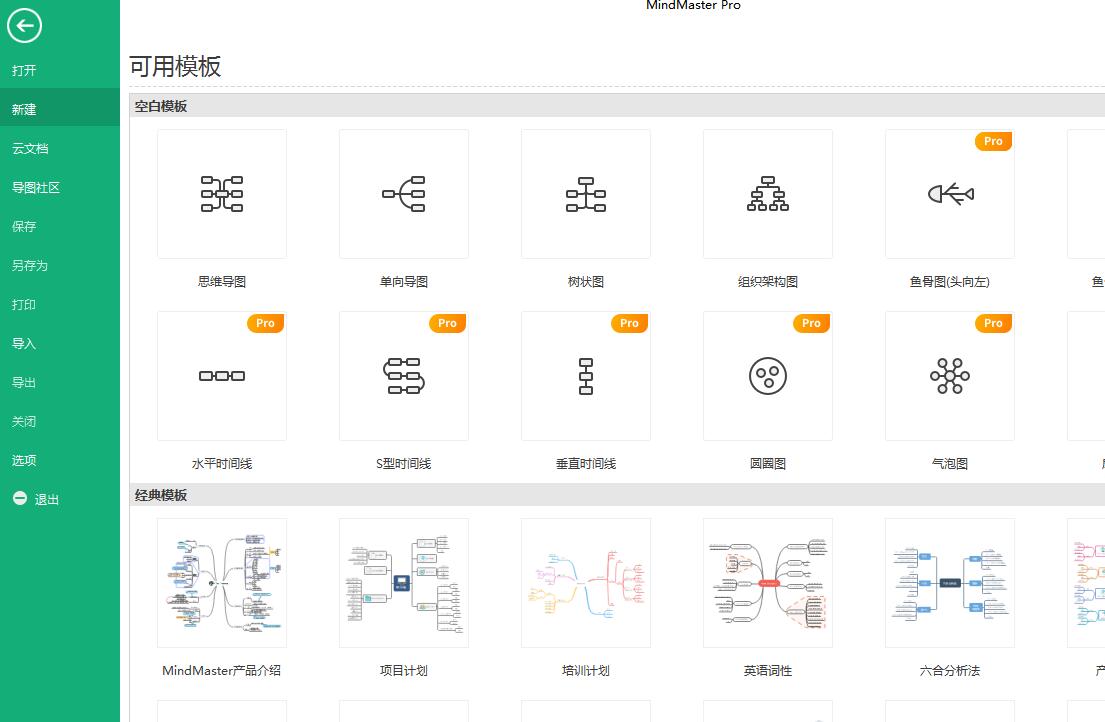Click the 英语词性 caption
1105x722 pixels.
pos(768,671)
